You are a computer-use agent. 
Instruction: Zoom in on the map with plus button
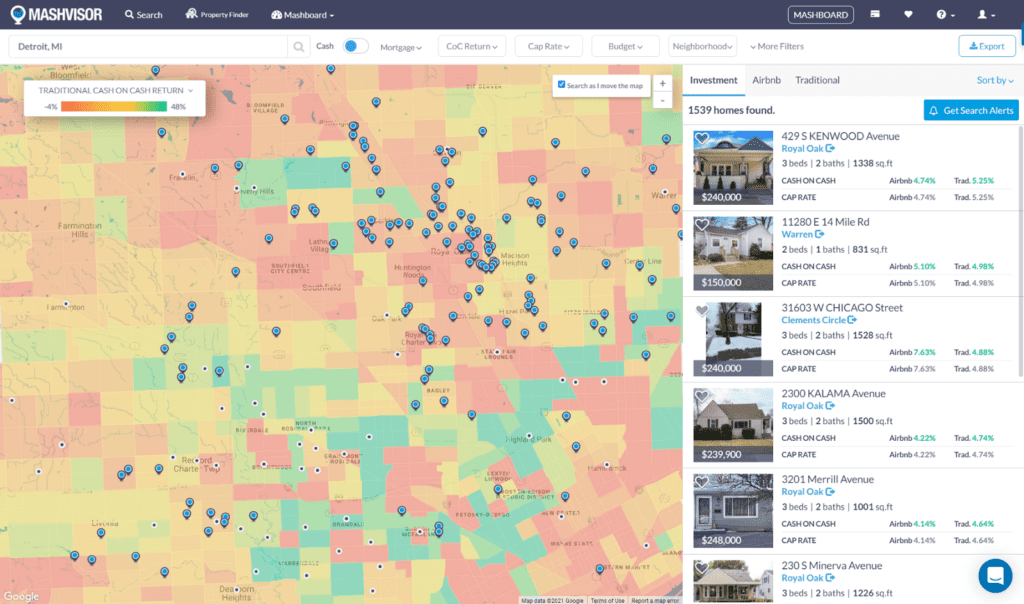662,84
